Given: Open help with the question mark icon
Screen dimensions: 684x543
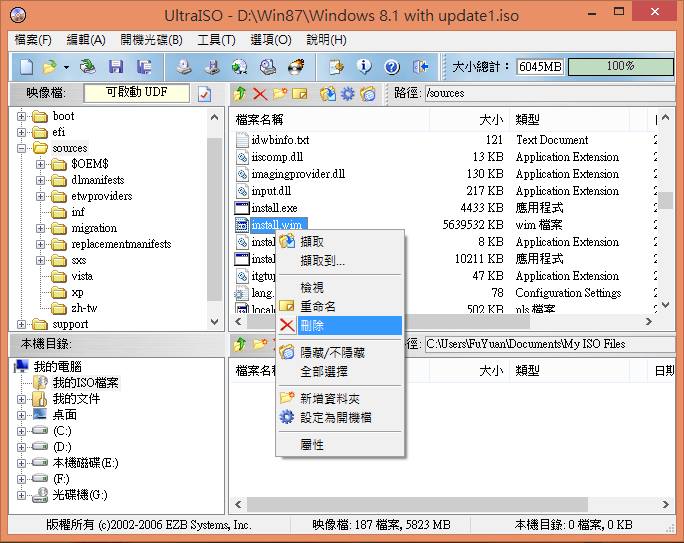Looking at the screenshot, I should coord(392,67).
